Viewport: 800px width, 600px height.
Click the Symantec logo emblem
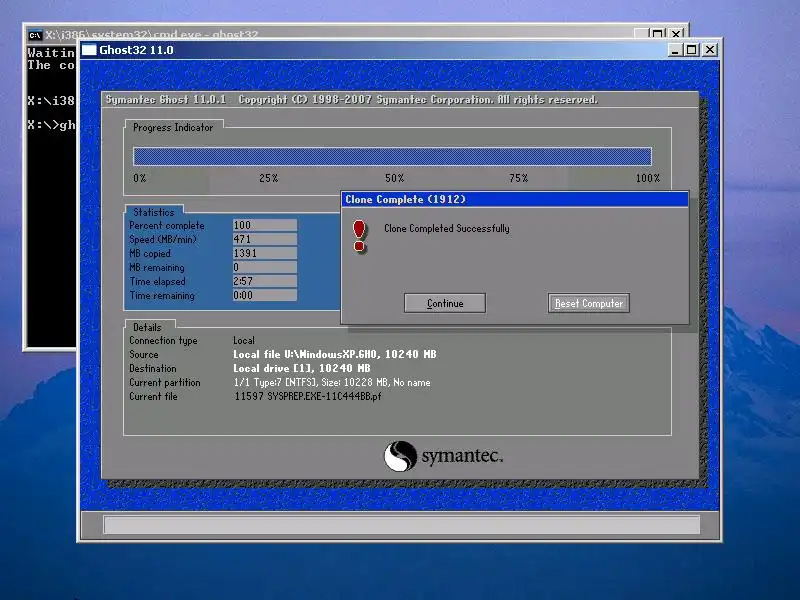tap(400, 456)
